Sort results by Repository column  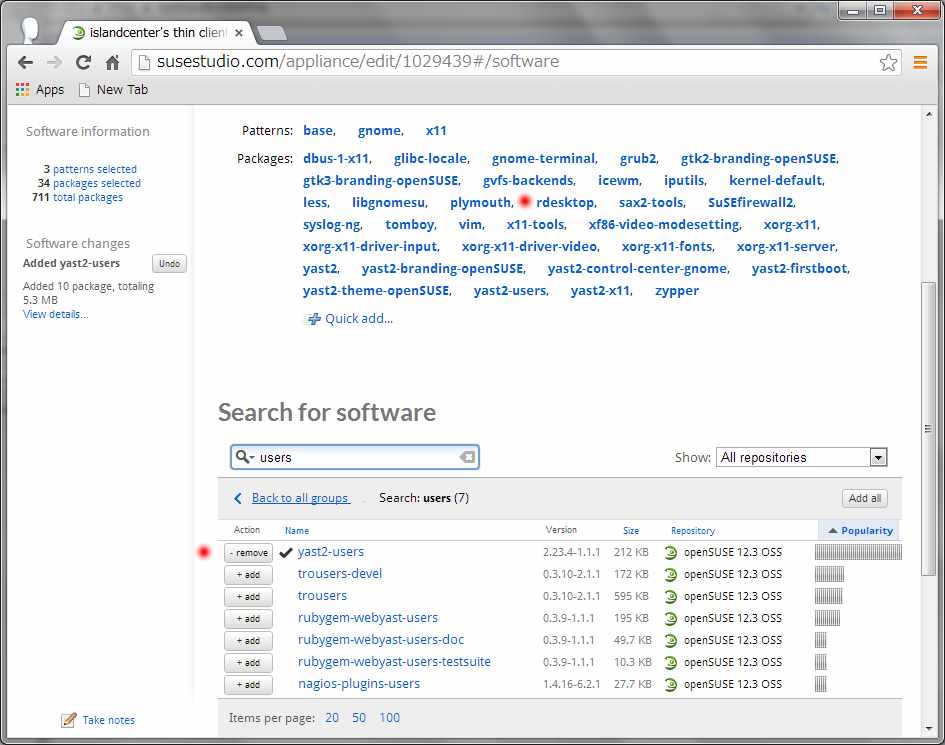click(693, 530)
